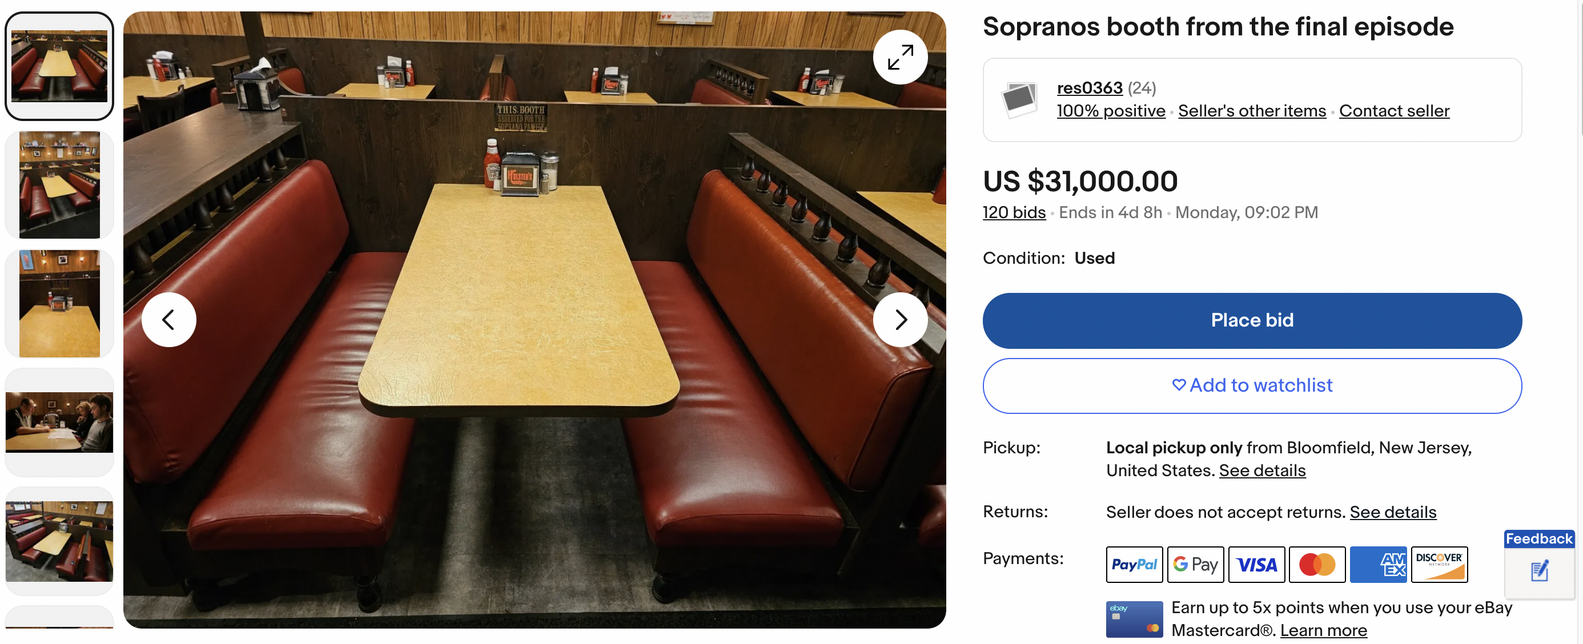
Task: Select PayPal as payment method
Action: [x=1134, y=564]
